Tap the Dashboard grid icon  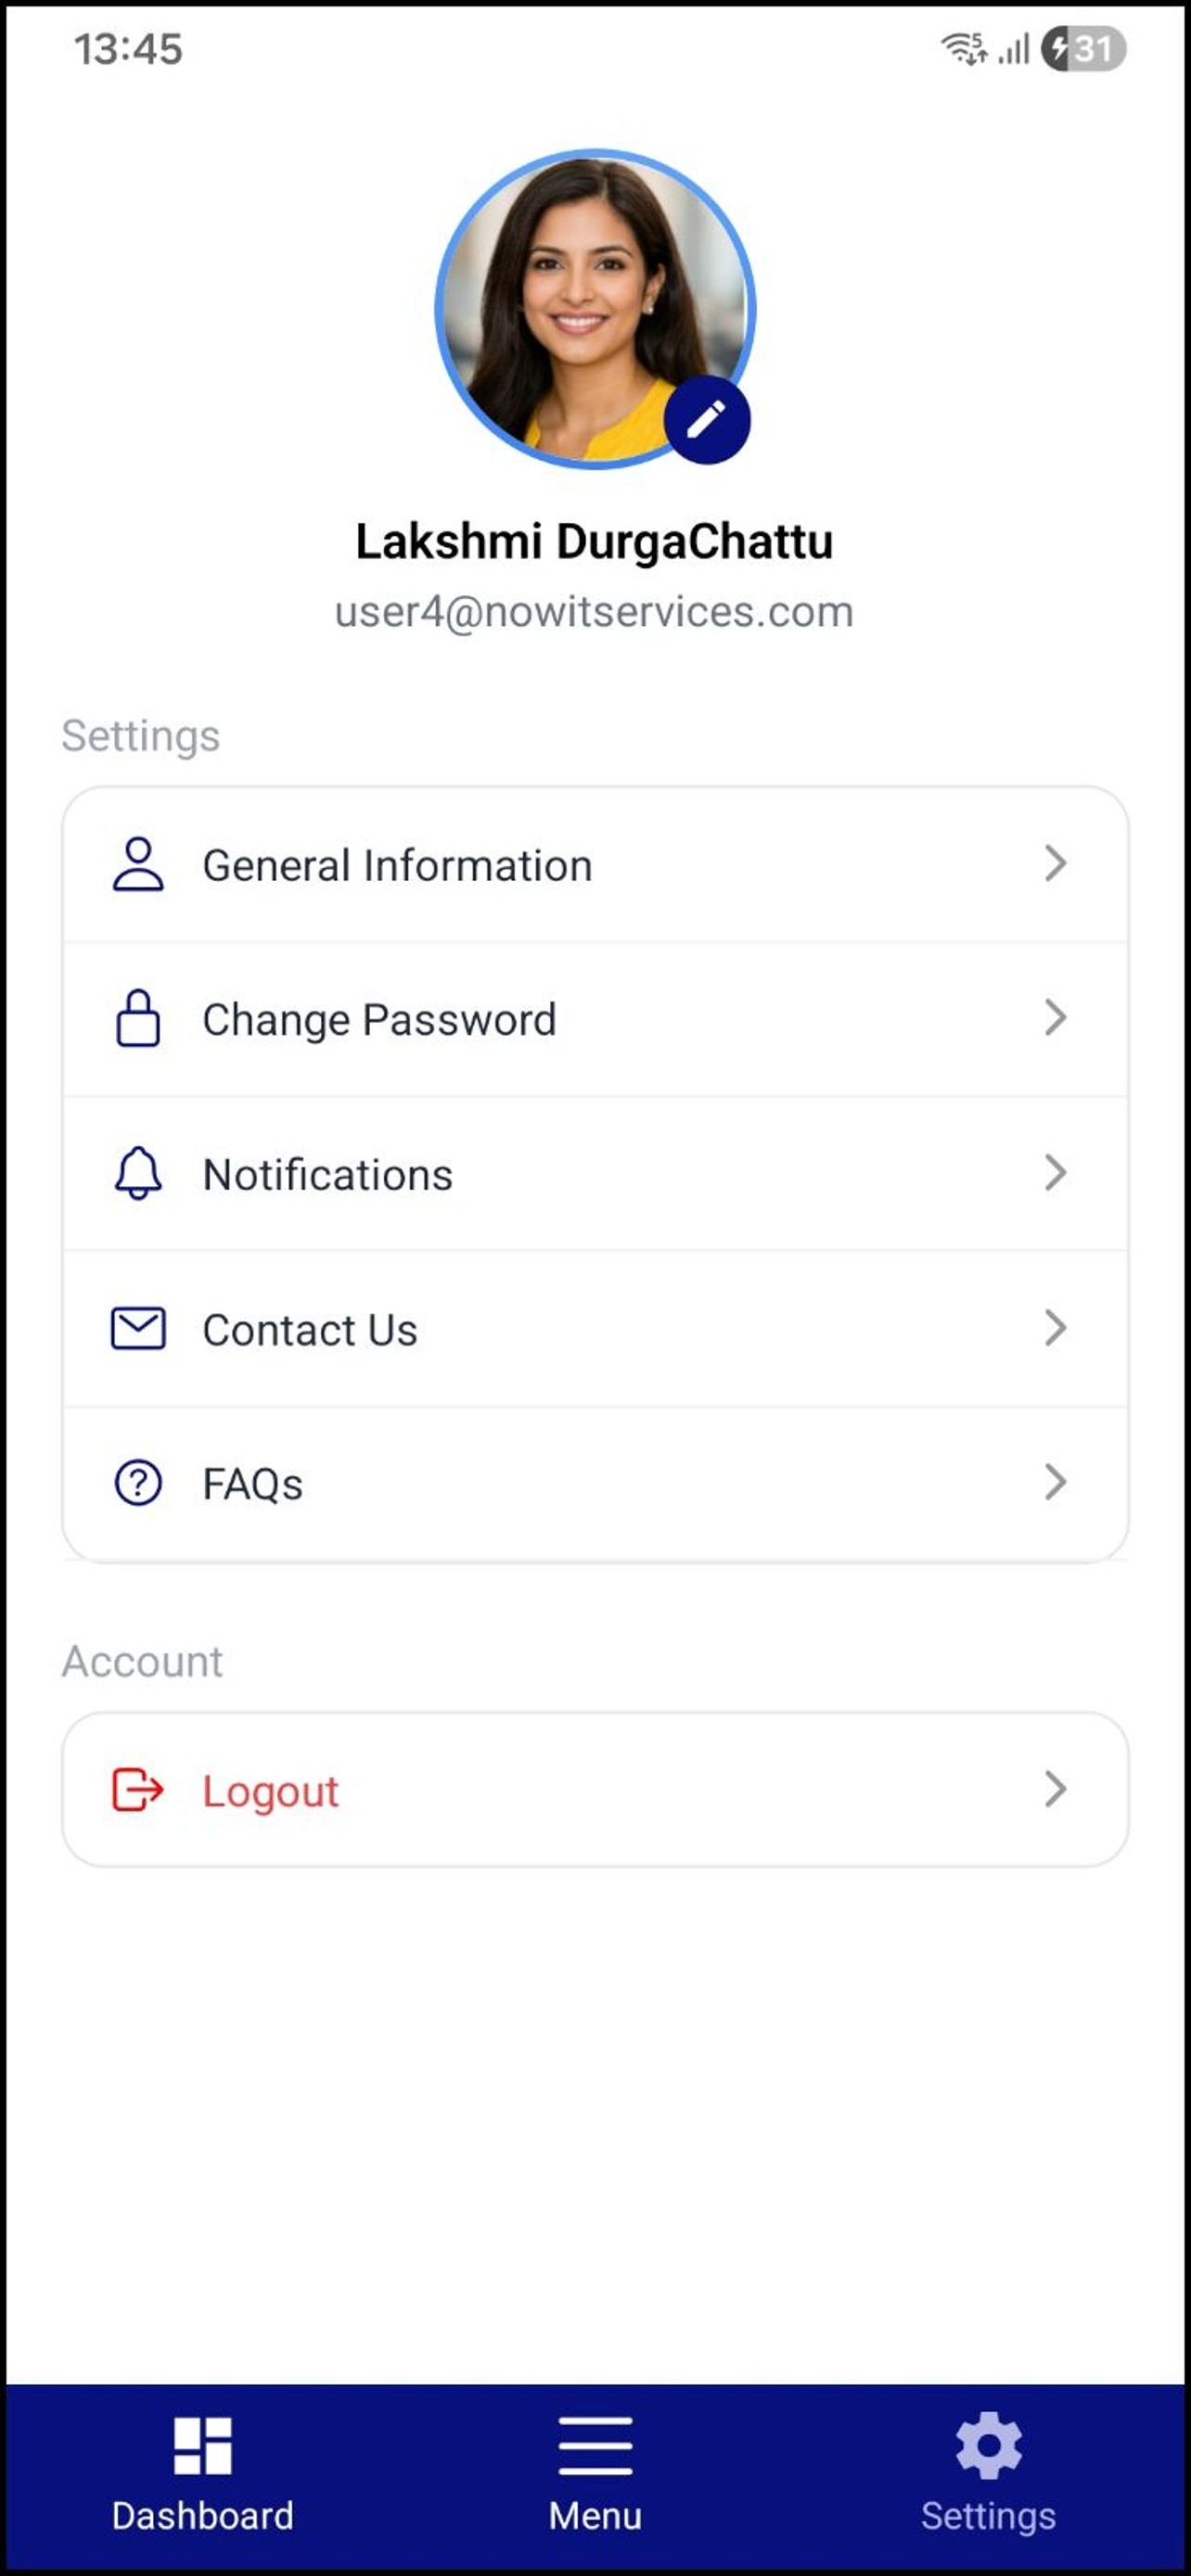(x=203, y=2445)
